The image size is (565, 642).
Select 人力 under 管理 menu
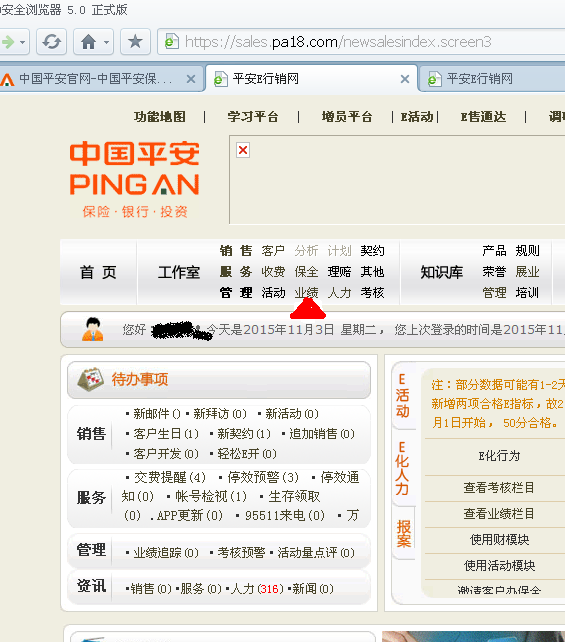[x=339, y=292]
